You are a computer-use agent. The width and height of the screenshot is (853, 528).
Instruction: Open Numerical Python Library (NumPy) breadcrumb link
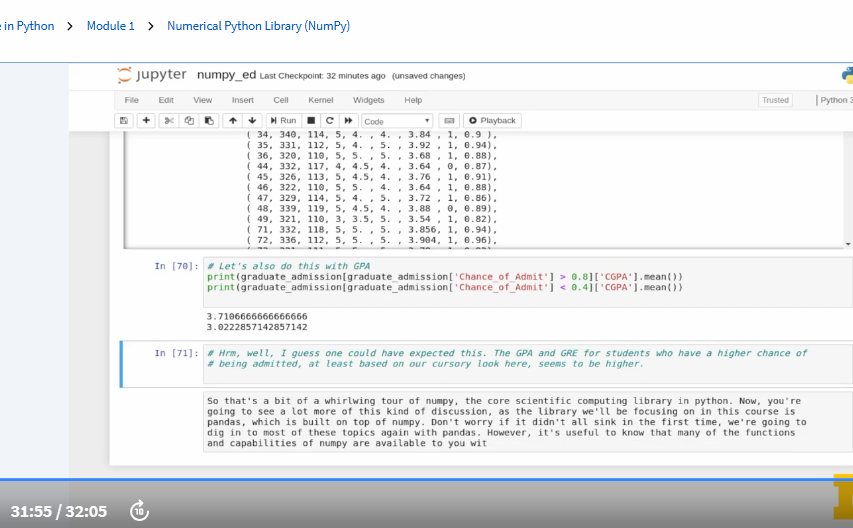pos(258,26)
